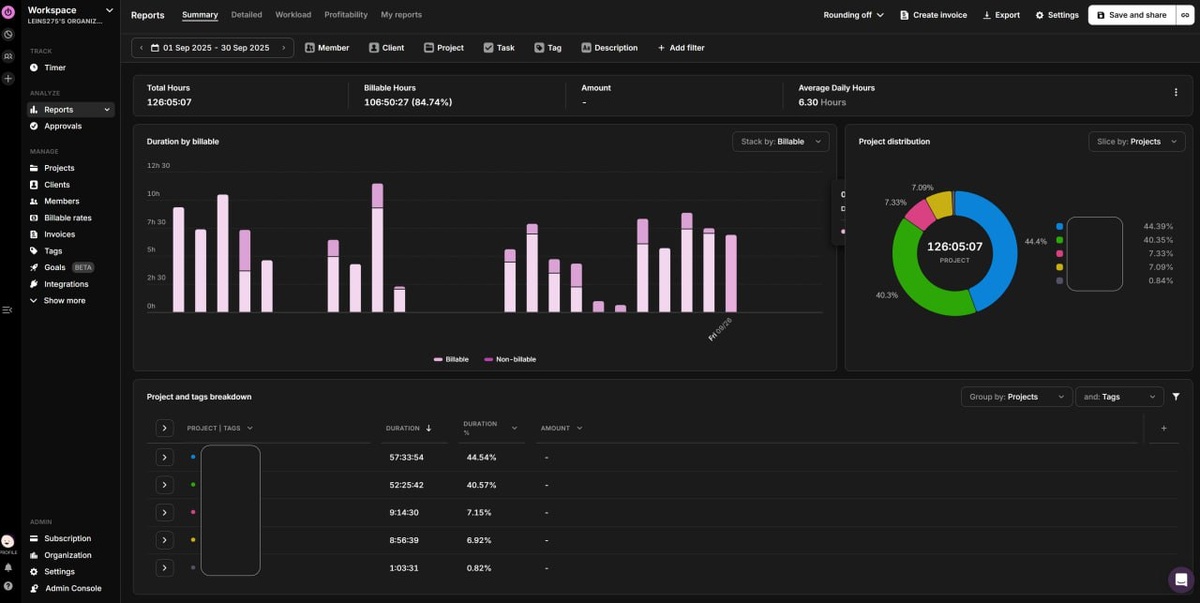This screenshot has height=603, width=1200.
Task: Open report Settings in the top bar
Action: (1057, 15)
